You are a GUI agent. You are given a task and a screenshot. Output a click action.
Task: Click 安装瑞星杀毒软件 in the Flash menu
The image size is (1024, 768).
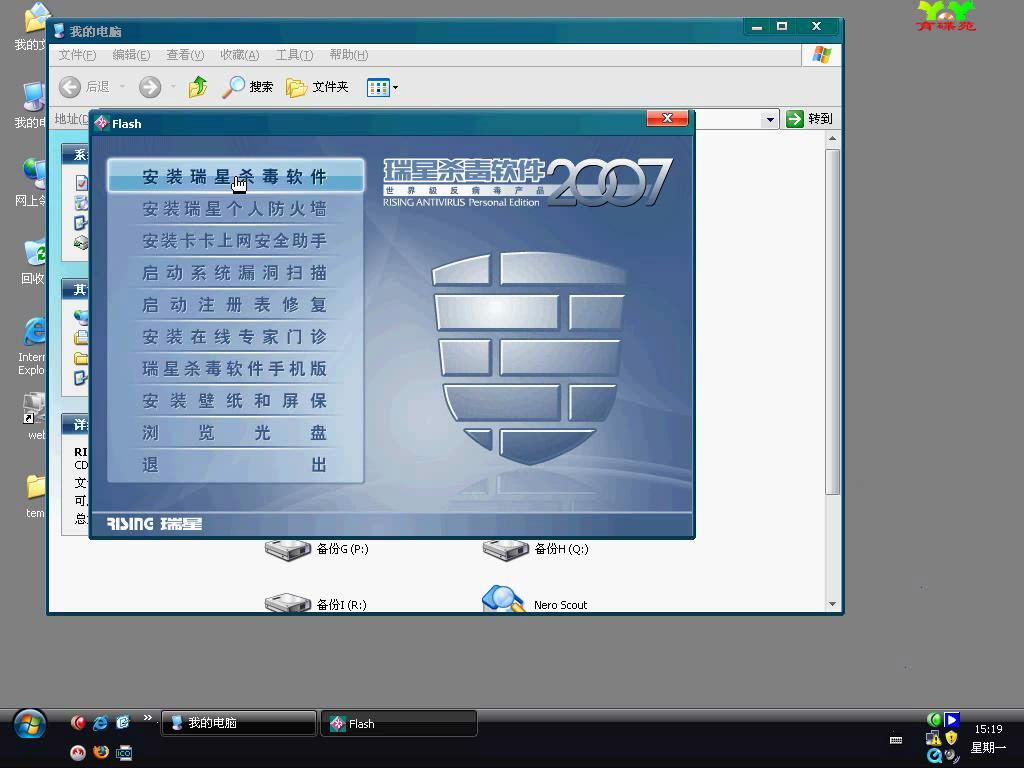[235, 176]
